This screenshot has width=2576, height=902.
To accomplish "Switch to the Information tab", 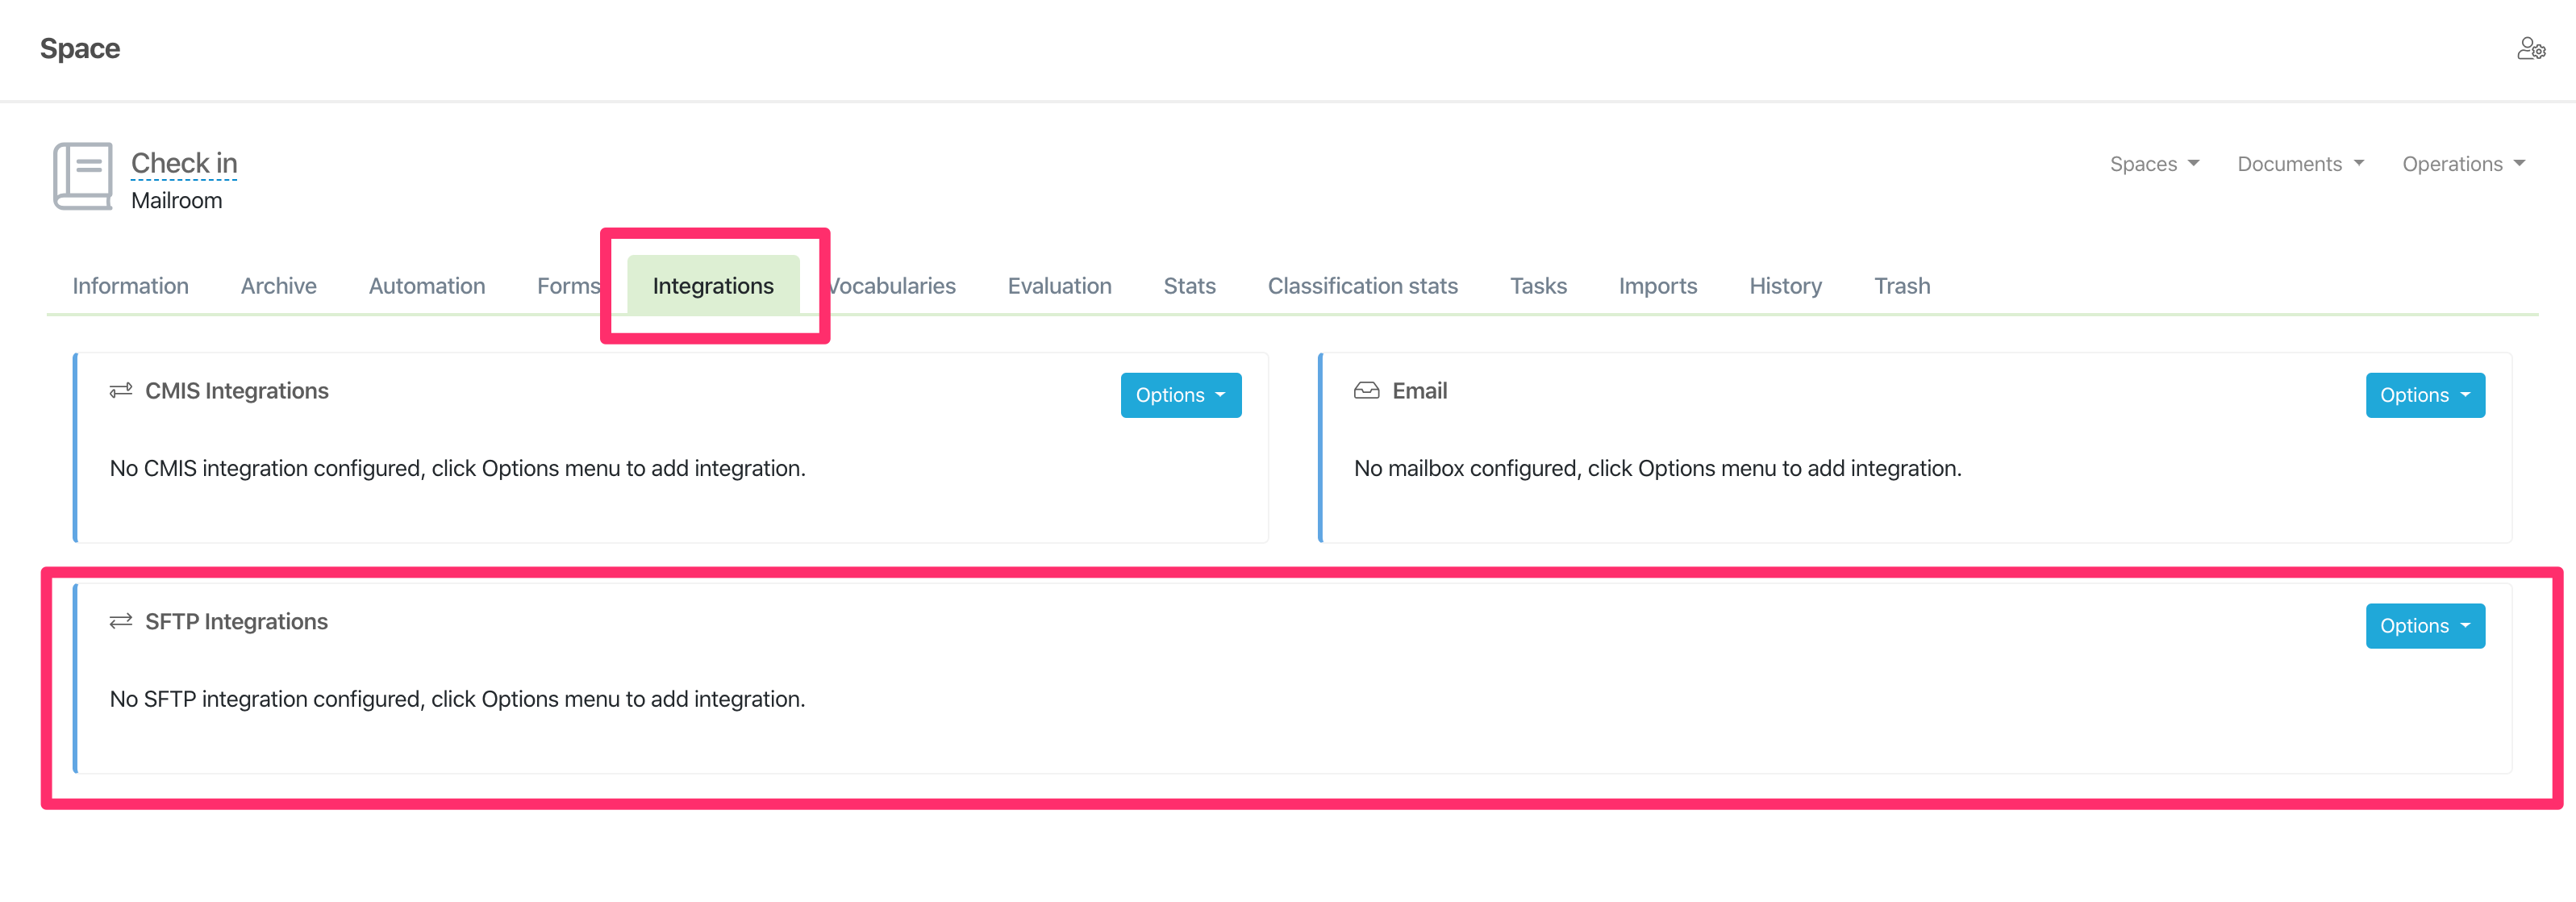I will (130, 286).
